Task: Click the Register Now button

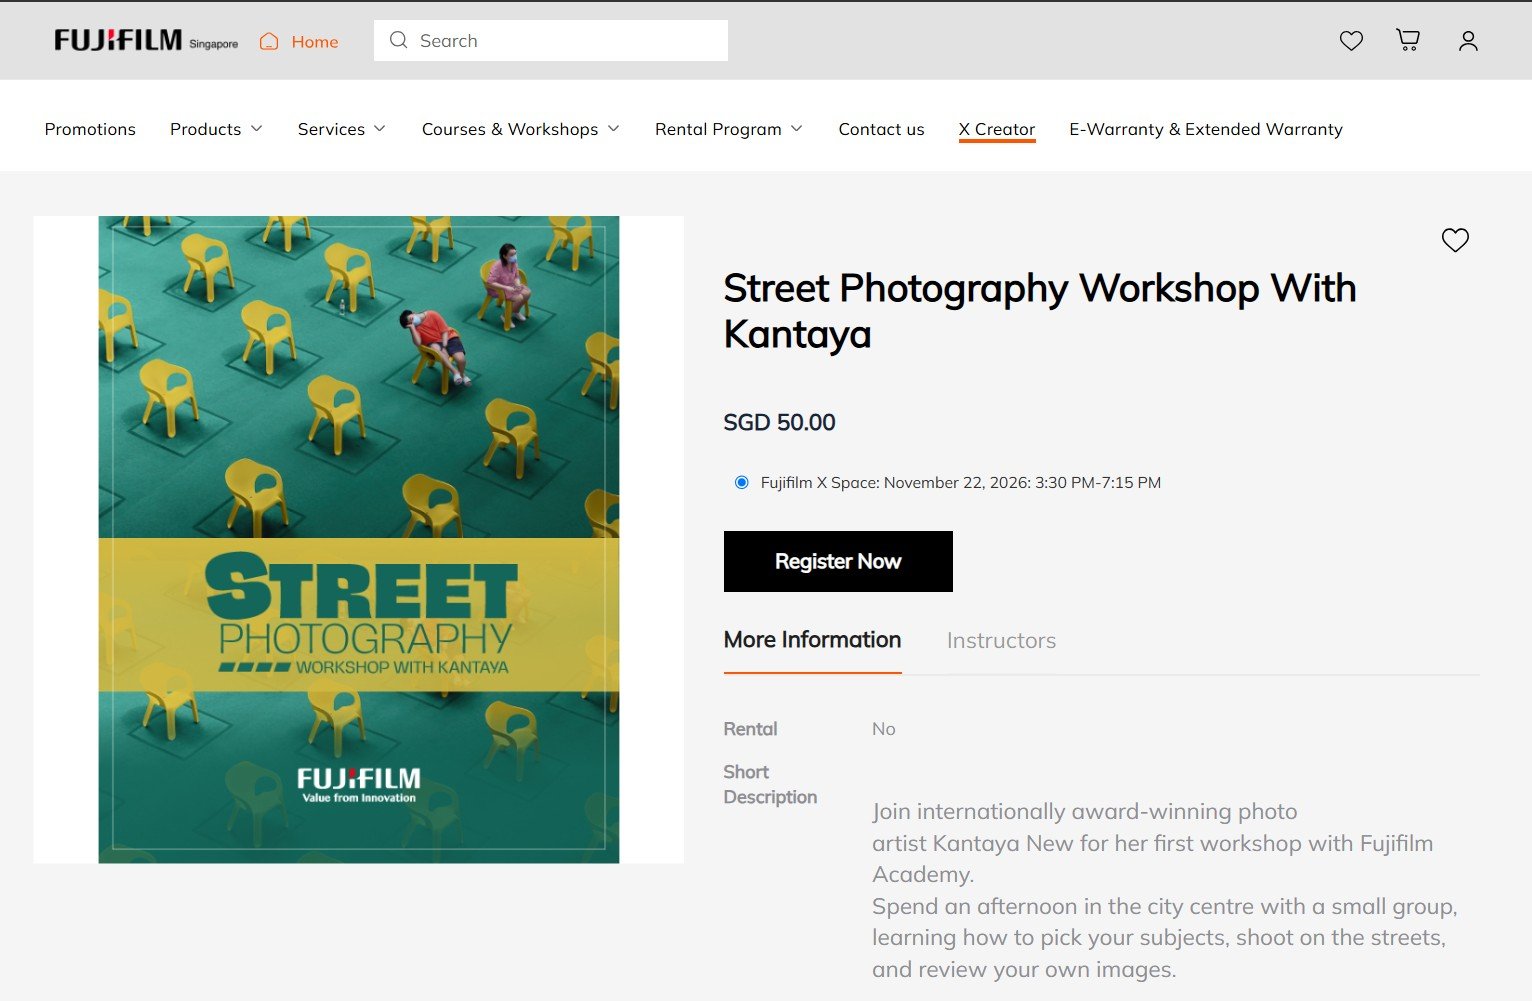Action: tap(838, 561)
